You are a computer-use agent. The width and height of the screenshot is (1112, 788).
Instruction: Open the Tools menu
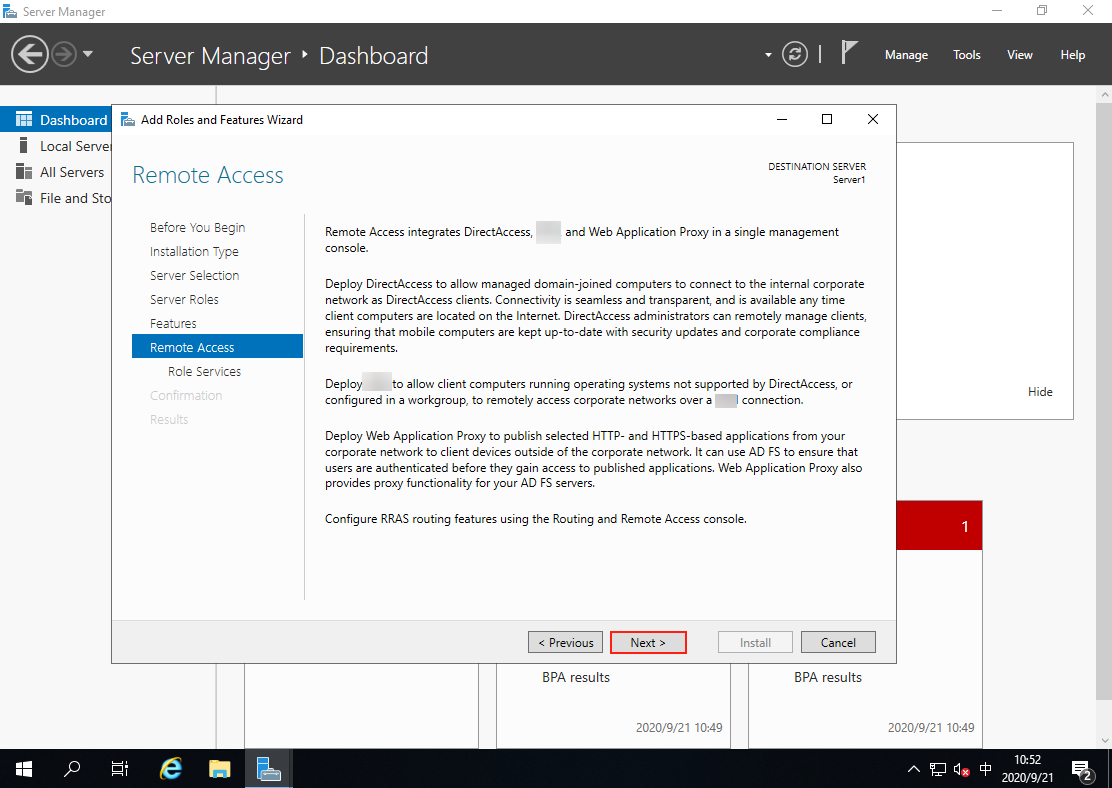966,55
